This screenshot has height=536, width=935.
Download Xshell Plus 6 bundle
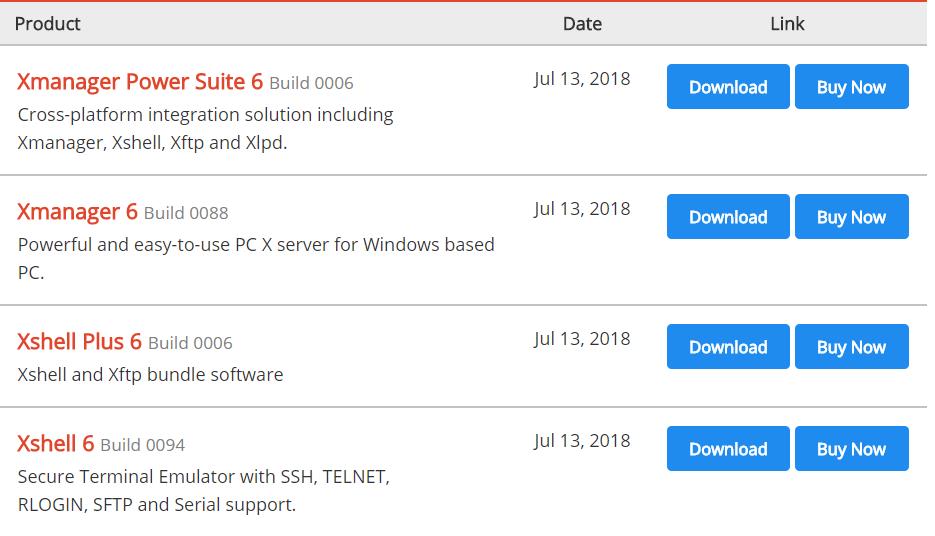(x=727, y=347)
